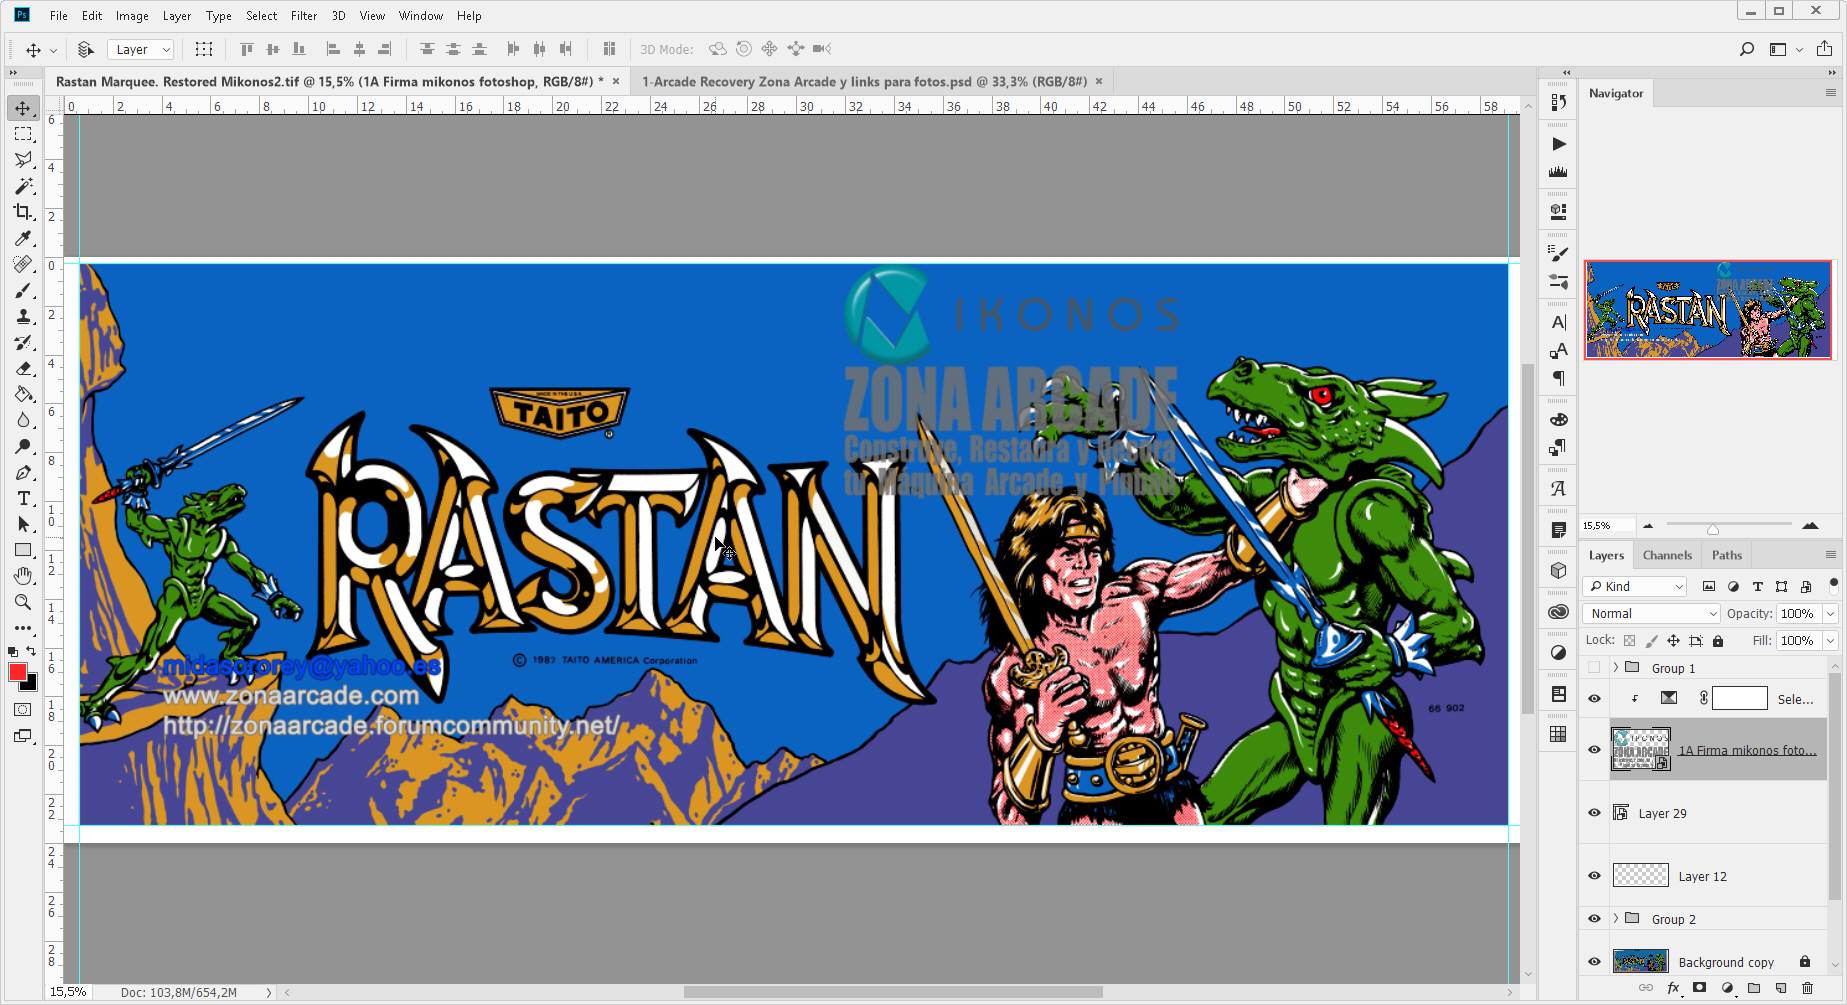Expand the Group 1 layer group
Viewport: 1847px width, 1005px height.
point(1616,667)
